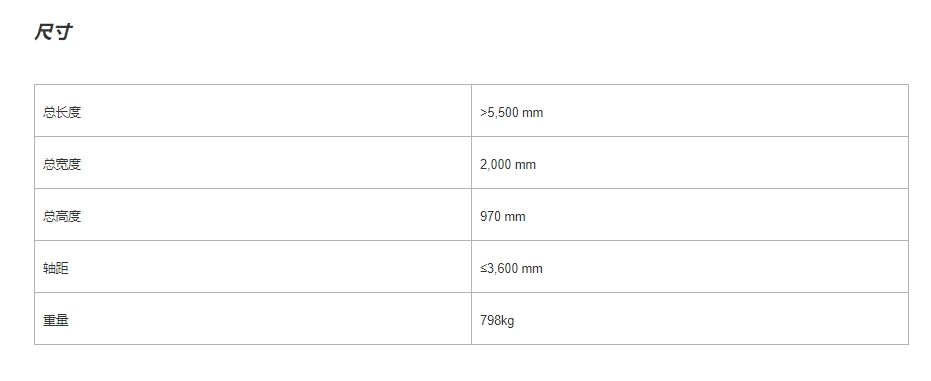Screen dimensions: 931x381
Task: Click the ≤3,600 mm wheelbase value
Action: pos(511,268)
